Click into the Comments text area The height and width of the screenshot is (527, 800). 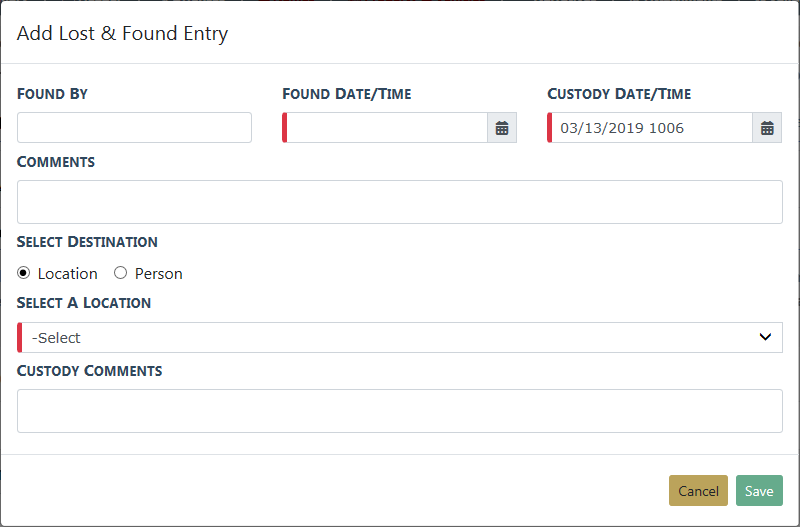[400, 202]
